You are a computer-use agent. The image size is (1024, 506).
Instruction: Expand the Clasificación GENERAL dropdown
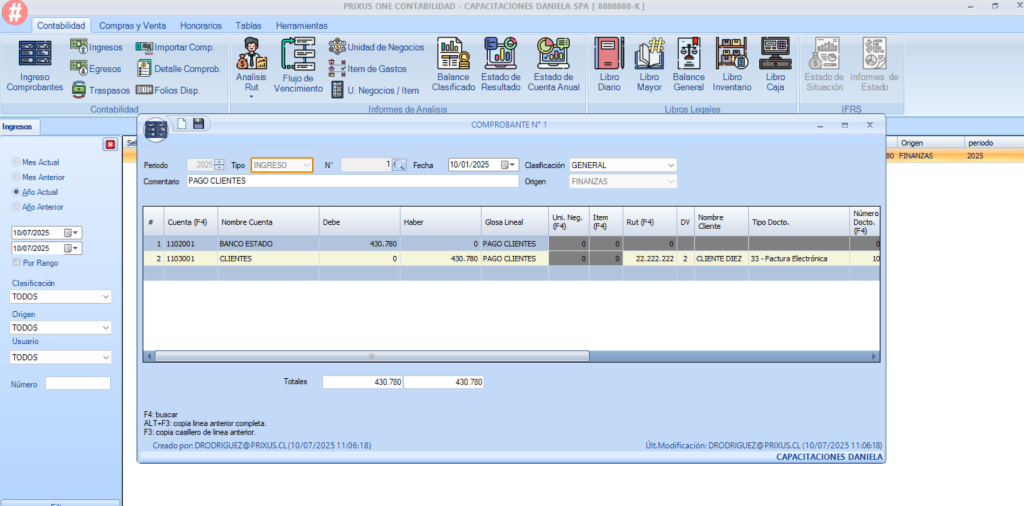click(x=670, y=165)
